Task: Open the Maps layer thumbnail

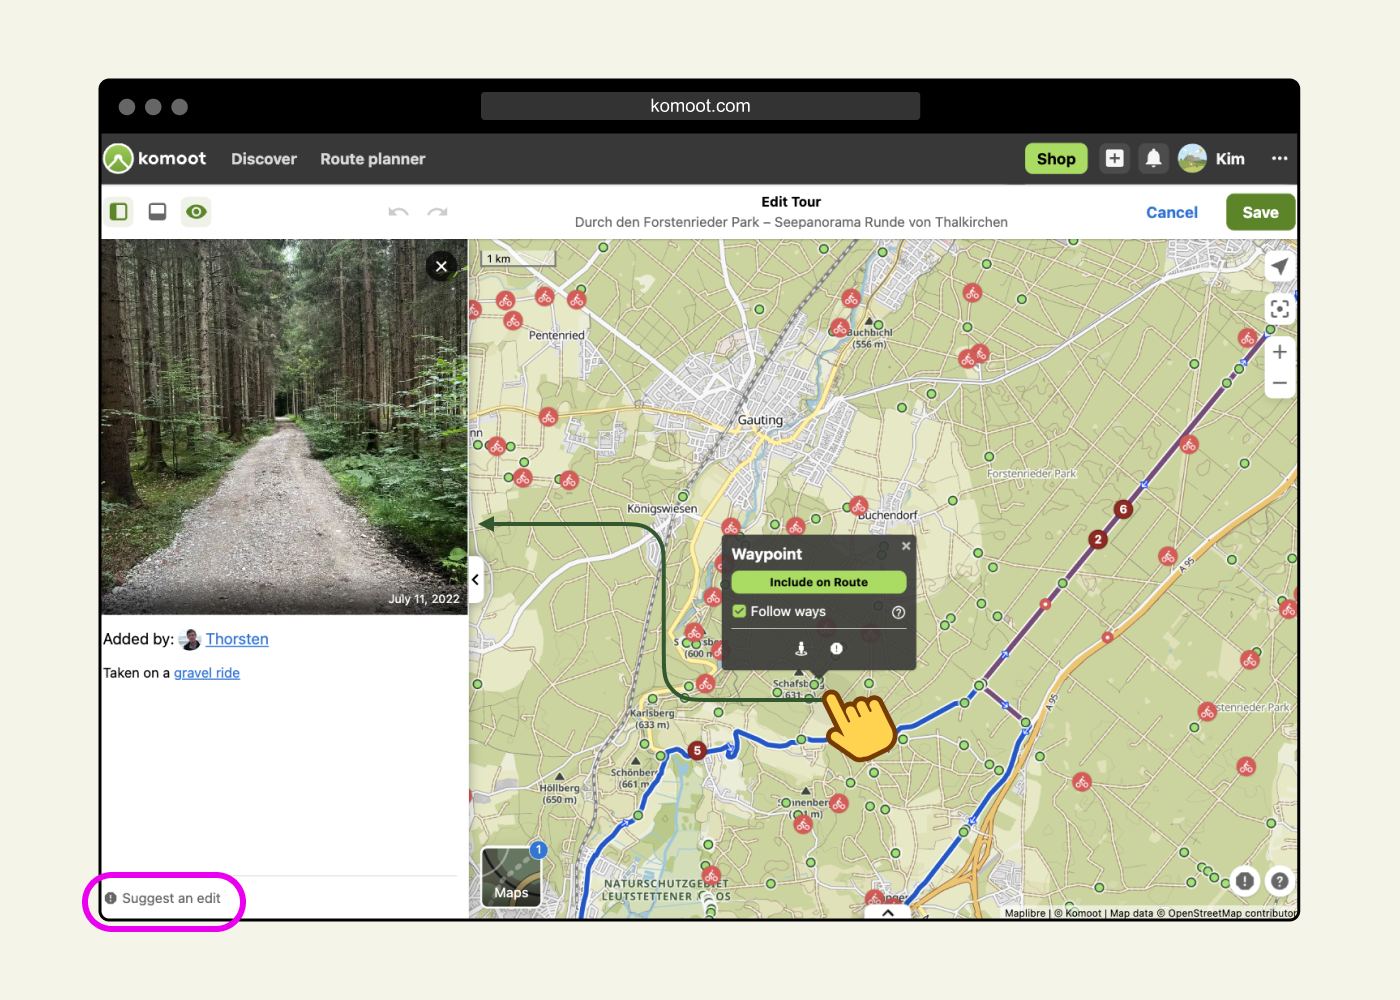Action: (x=511, y=877)
